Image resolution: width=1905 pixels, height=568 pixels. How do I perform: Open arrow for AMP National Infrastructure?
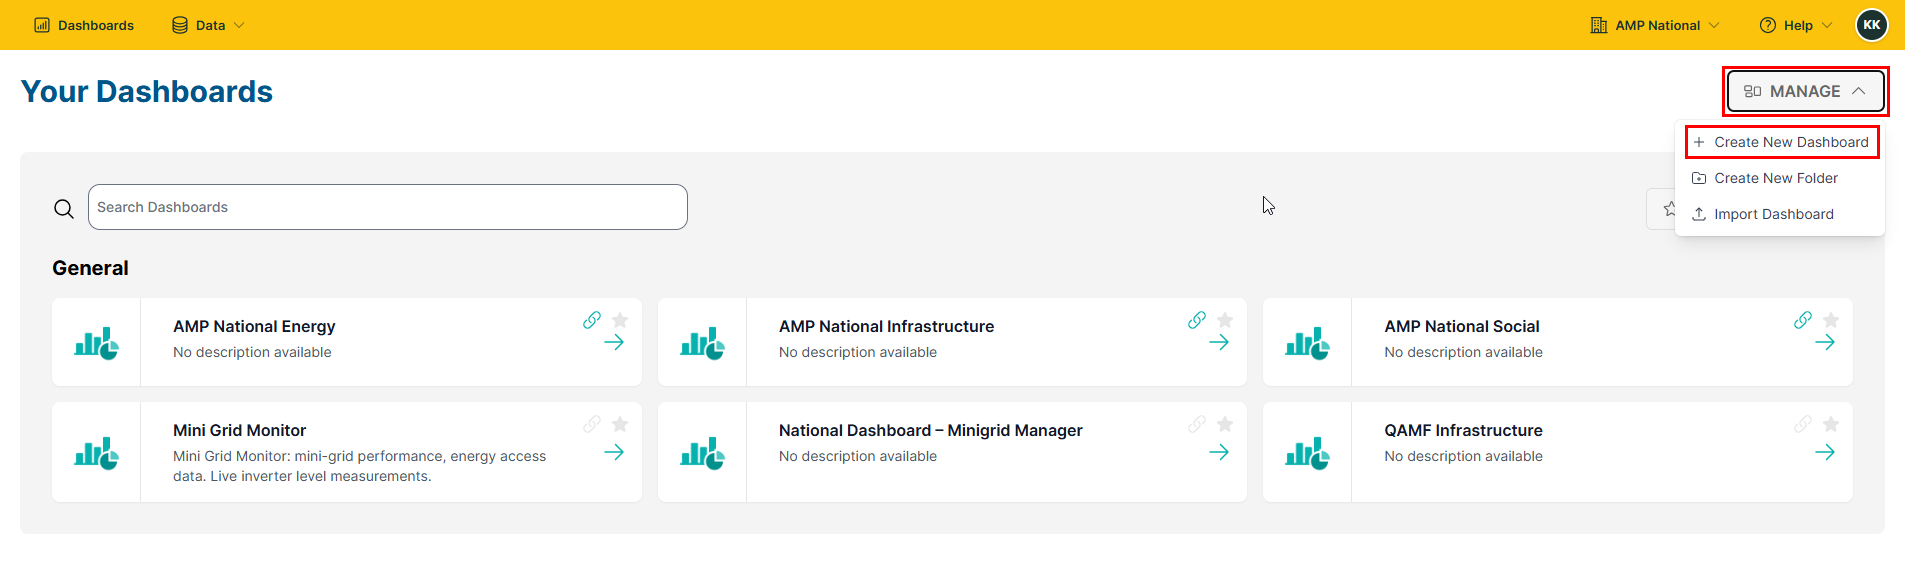click(1219, 342)
